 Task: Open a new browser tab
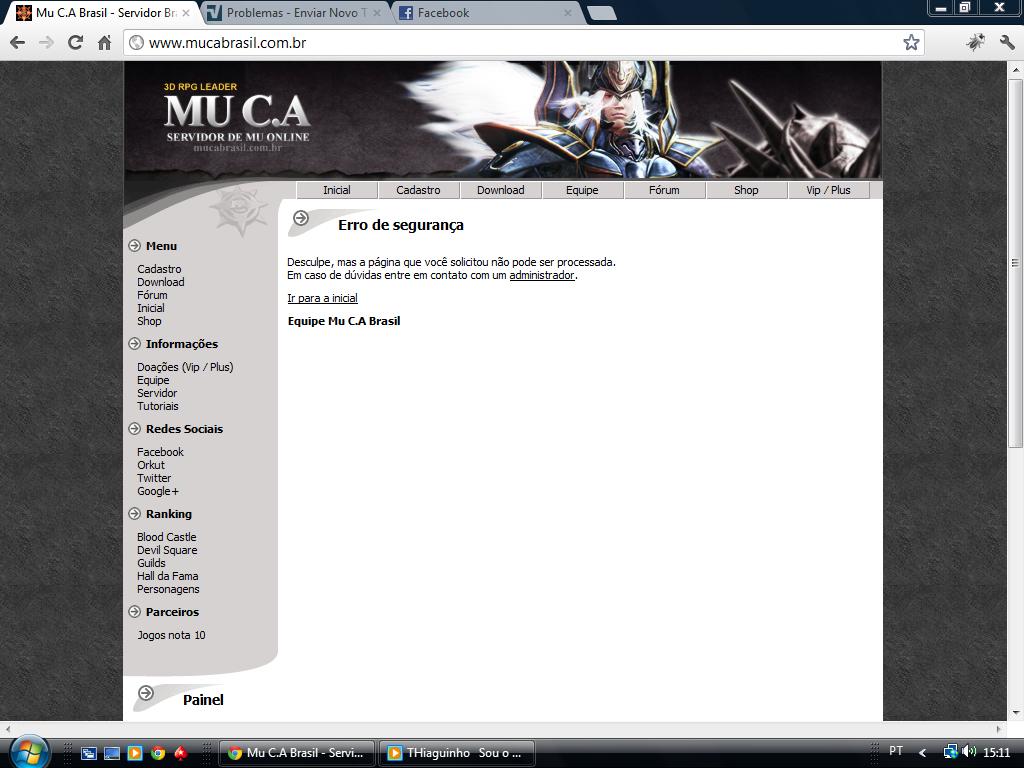[x=601, y=13]
